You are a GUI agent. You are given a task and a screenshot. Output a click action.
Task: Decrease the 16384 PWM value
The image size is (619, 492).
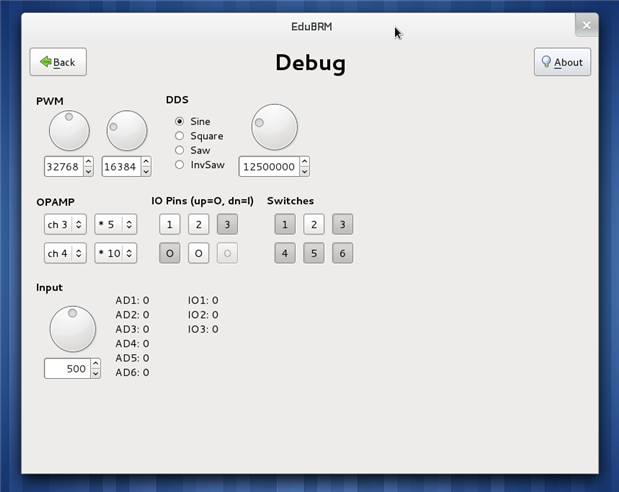pos(146,171)
